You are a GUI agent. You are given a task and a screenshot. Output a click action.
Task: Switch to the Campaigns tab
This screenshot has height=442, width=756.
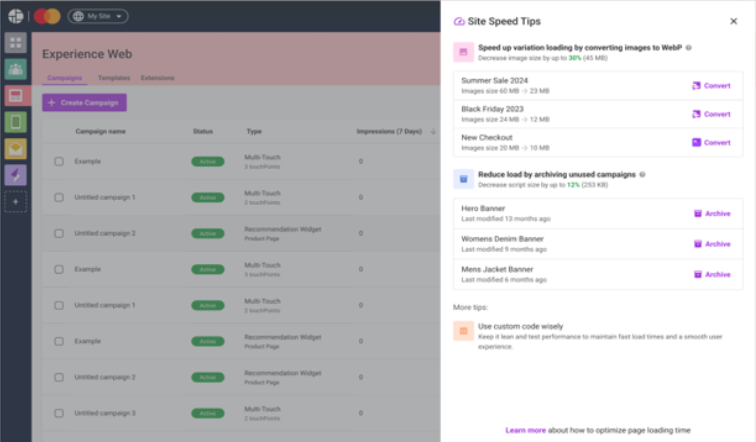65,78
